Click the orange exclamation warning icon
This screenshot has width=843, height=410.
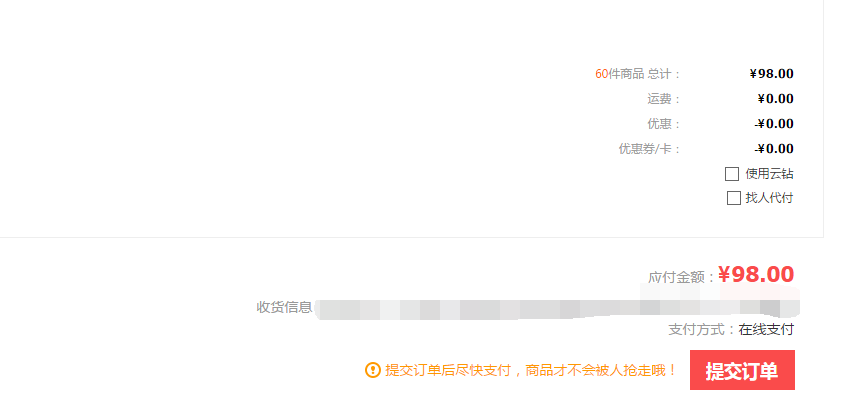coord(373,370)
